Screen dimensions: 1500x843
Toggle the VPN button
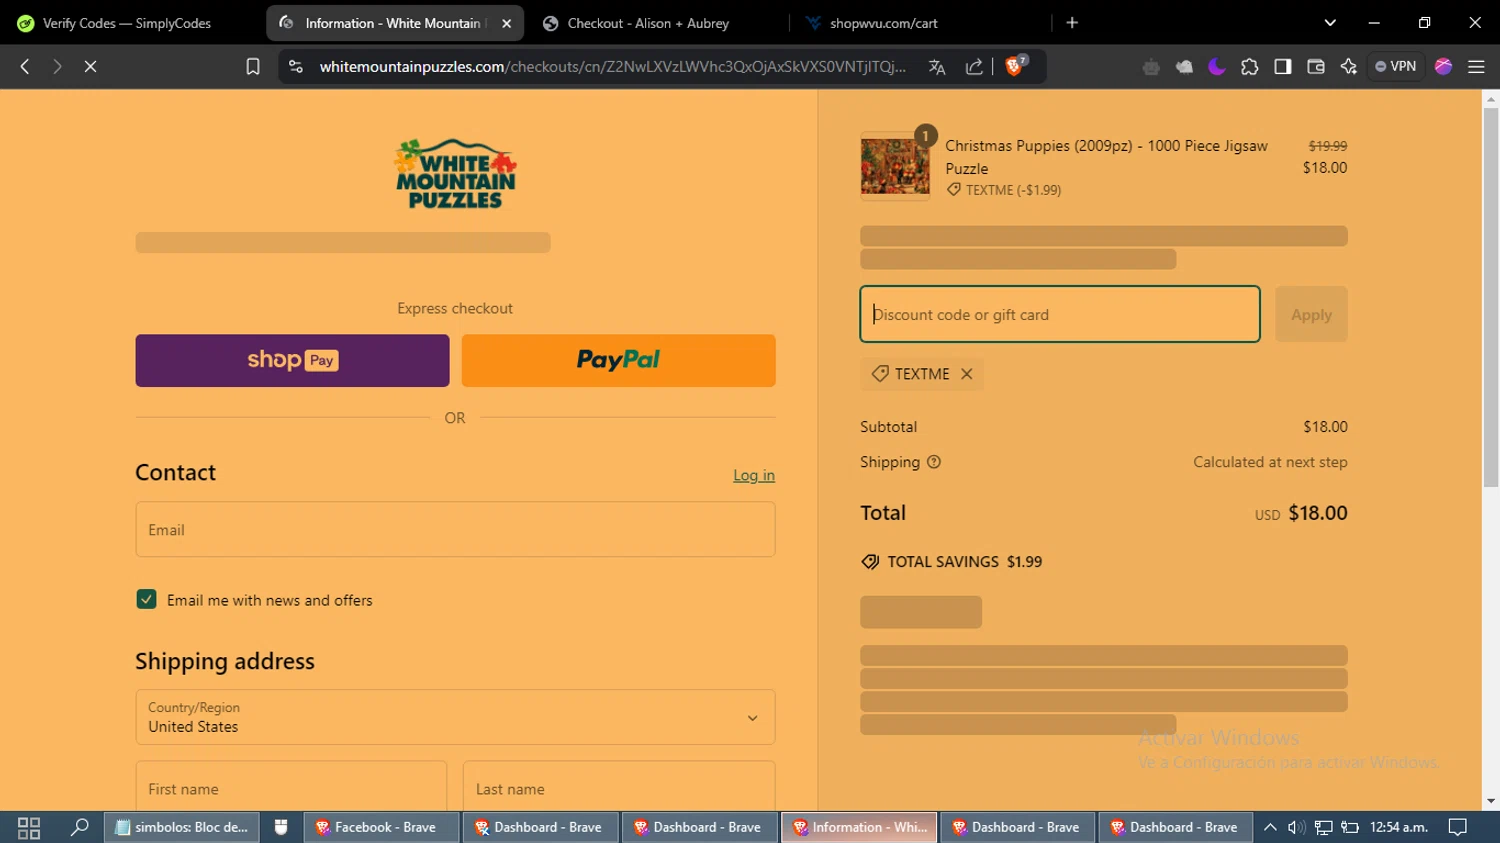[x=1396, y=66]
